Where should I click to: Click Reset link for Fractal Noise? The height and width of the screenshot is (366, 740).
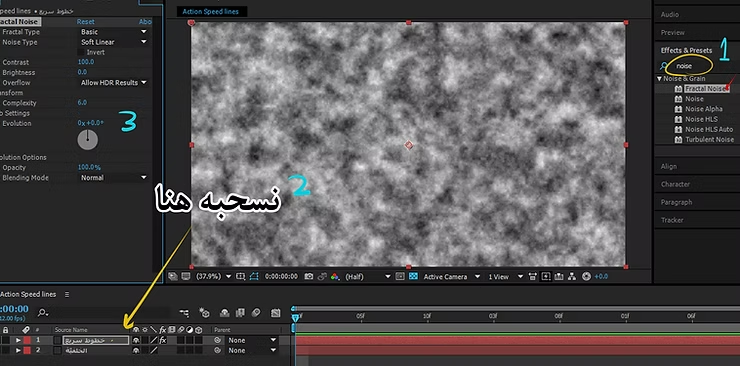(x=85, y=22)
